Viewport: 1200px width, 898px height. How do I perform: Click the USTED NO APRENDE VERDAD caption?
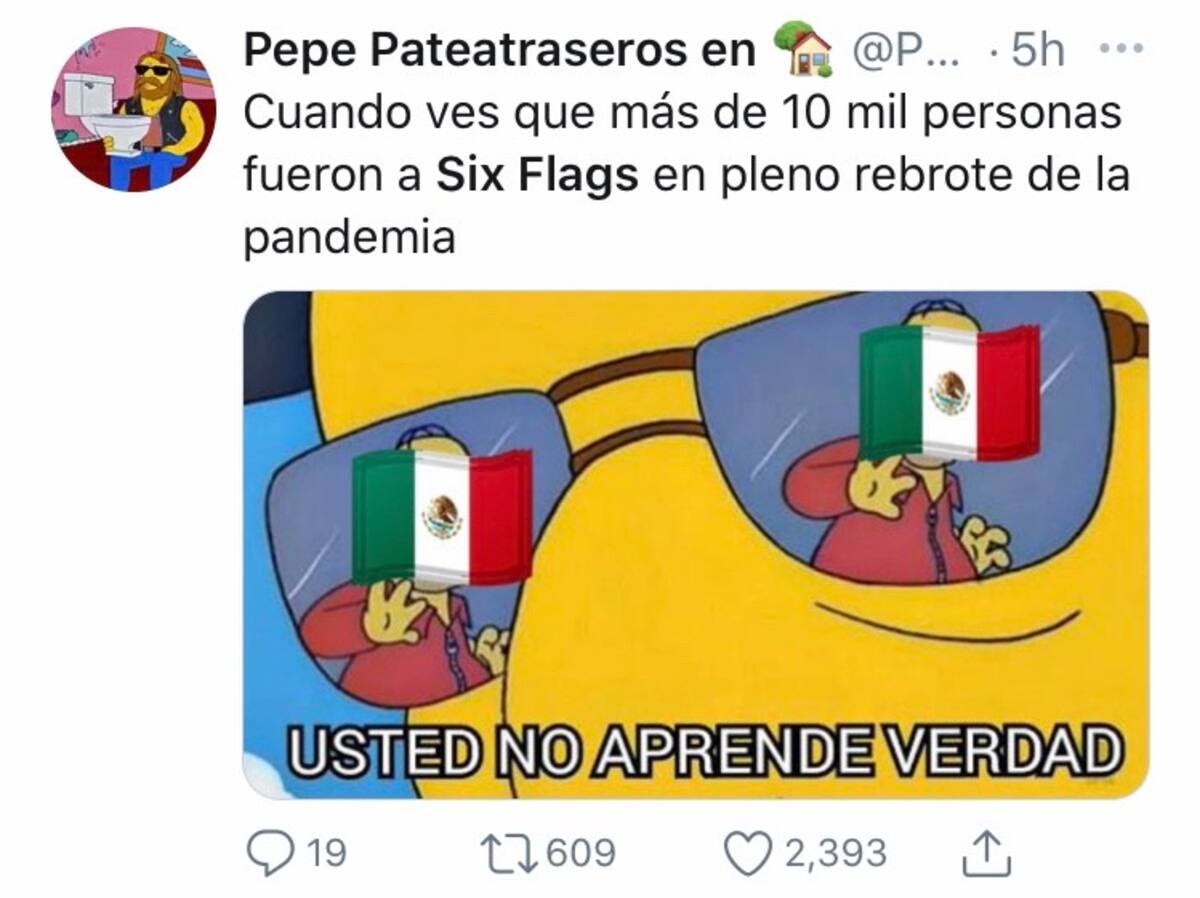tap(704, 752)
